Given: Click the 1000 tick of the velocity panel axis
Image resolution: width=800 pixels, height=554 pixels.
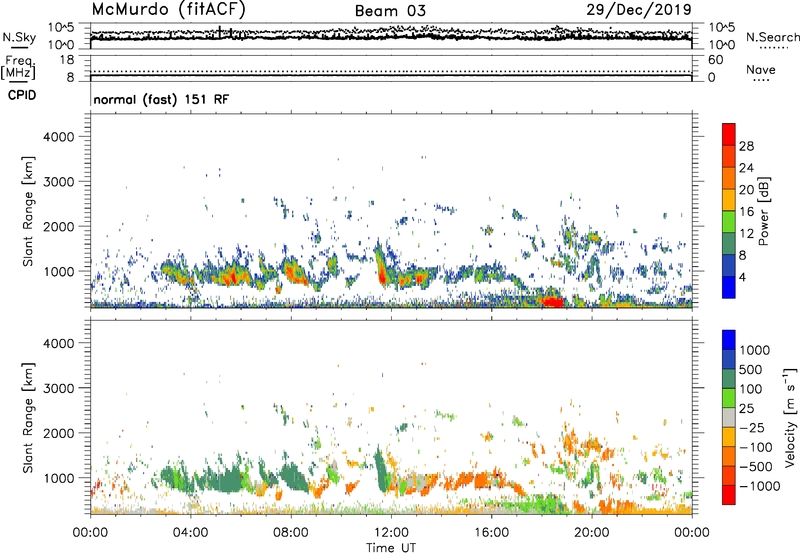Looking at the screenshot, I should pos(58,478).
